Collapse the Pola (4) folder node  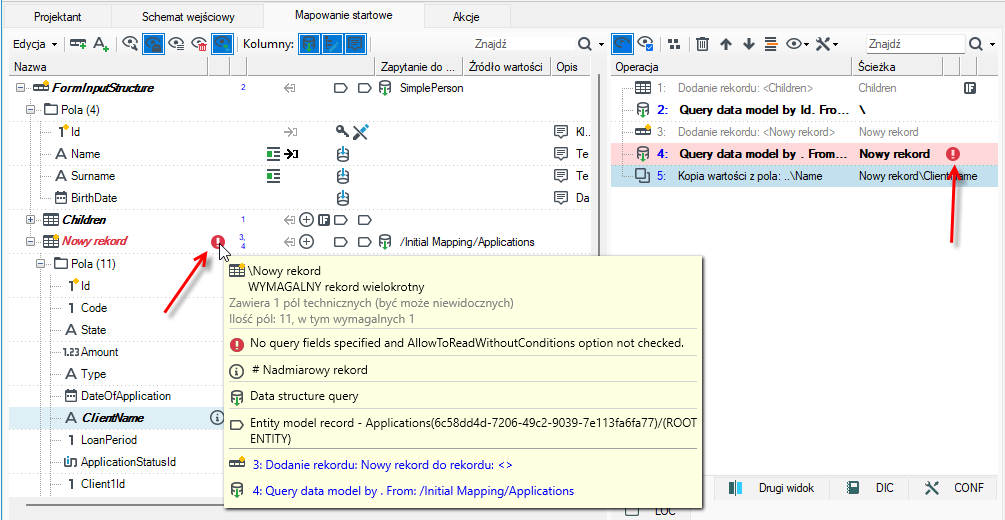coord(29,110)
